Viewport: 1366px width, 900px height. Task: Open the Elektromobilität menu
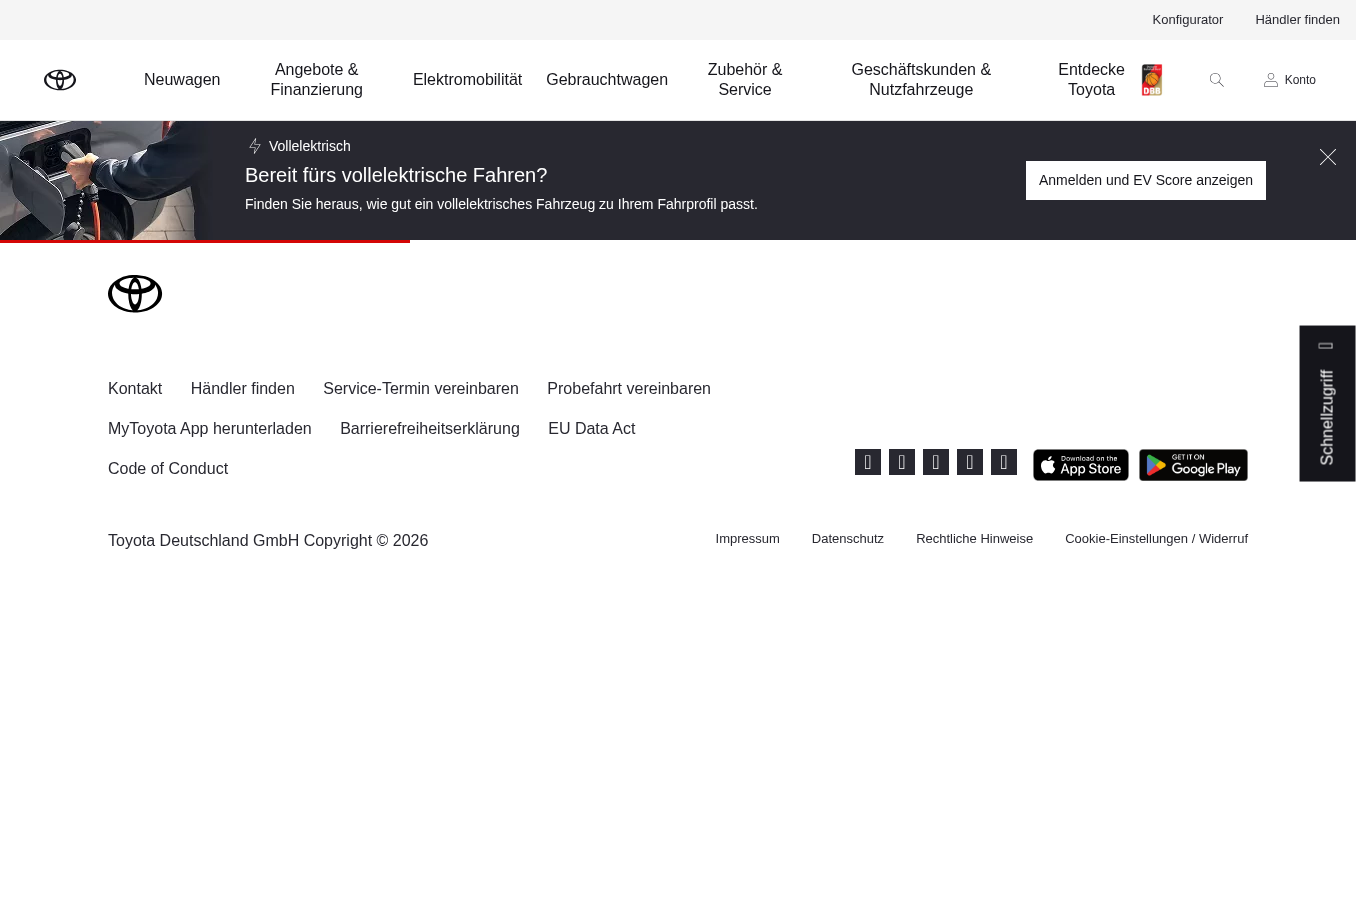[x=467, y=80]
